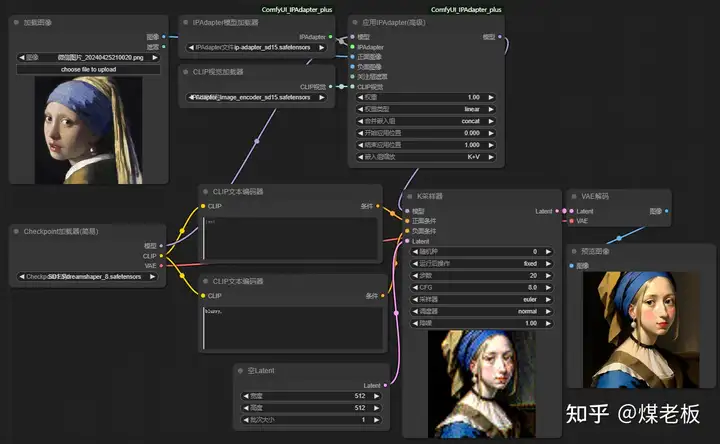Click the yellow CLIP output socket on the Checkpoint加载器 node
This screenshot has height=444, width=720.
[x=161, y=256]
